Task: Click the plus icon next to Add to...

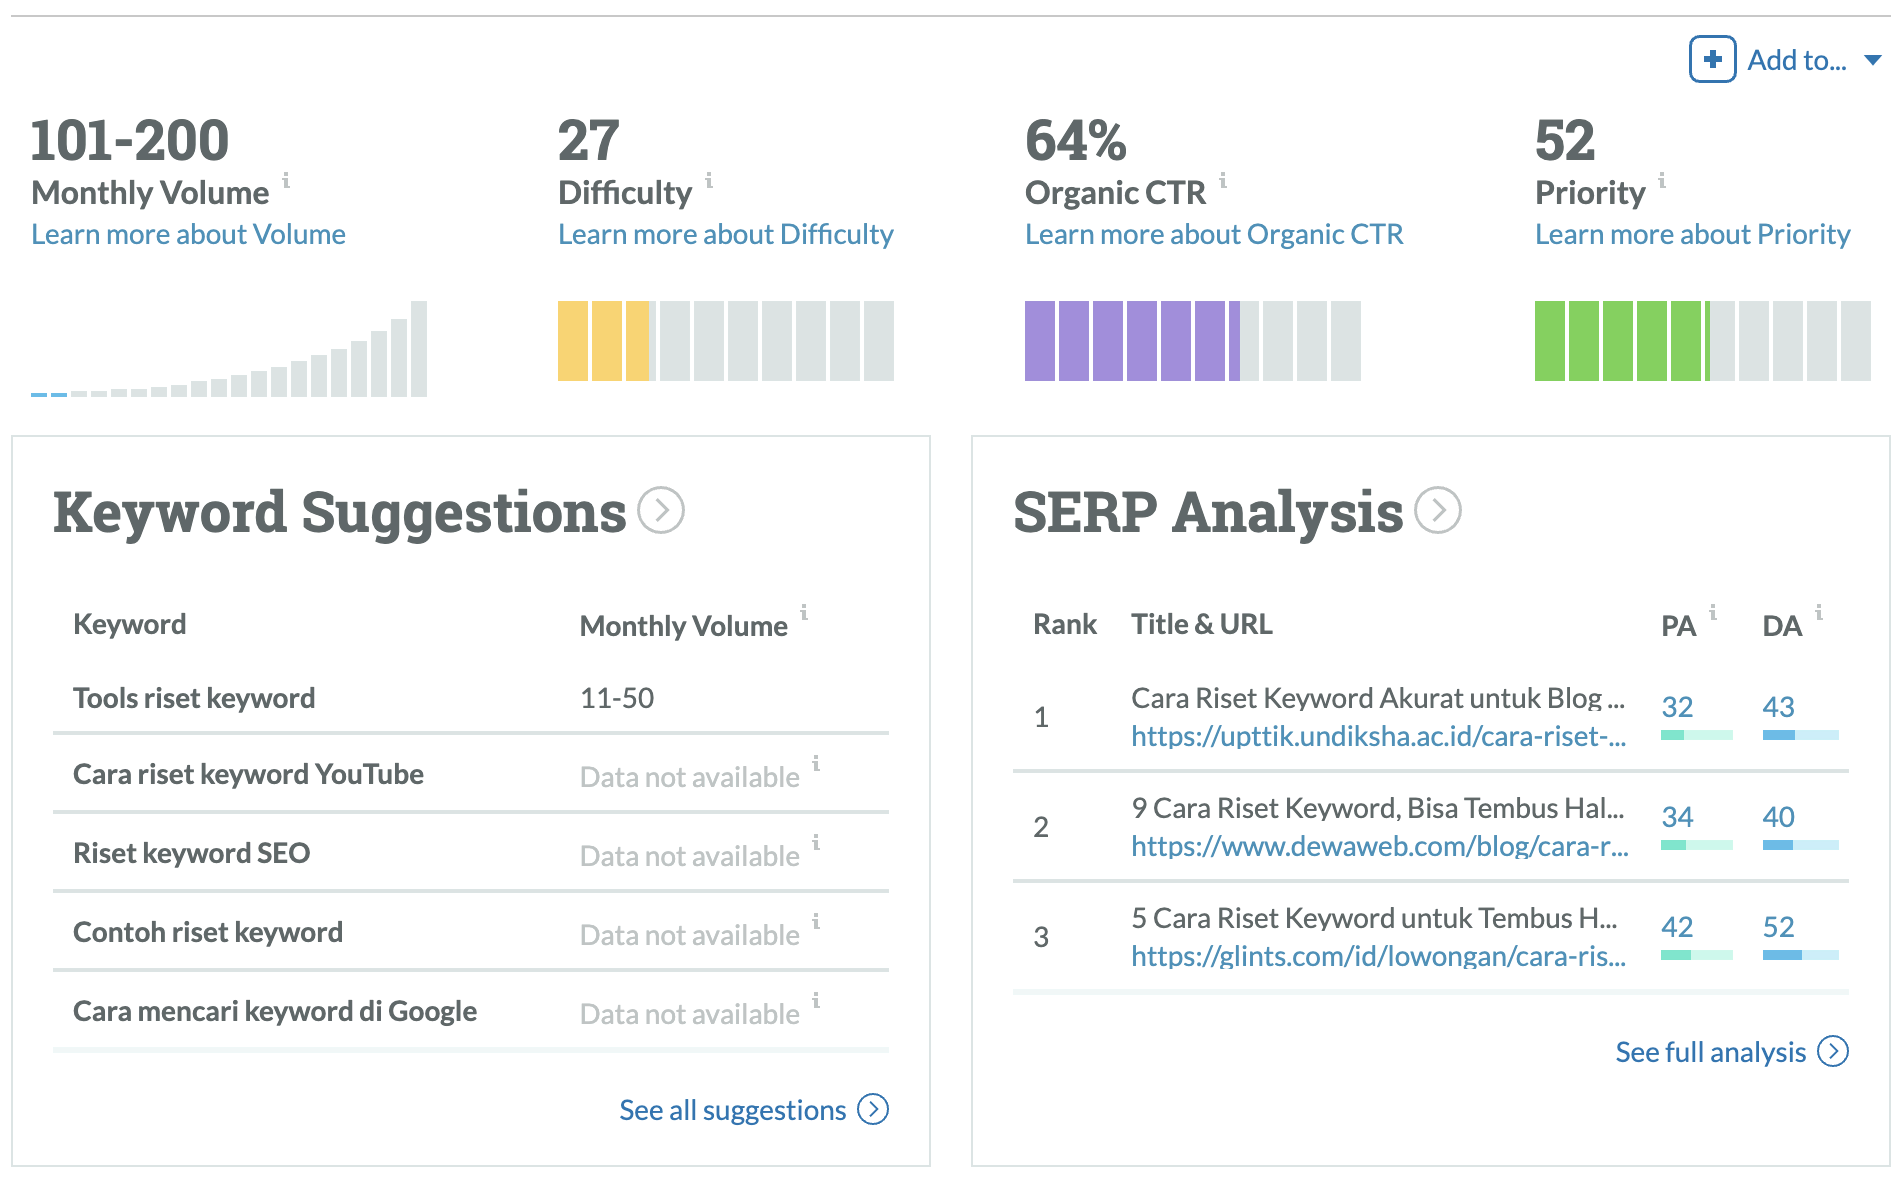Action: [1711, 60]
